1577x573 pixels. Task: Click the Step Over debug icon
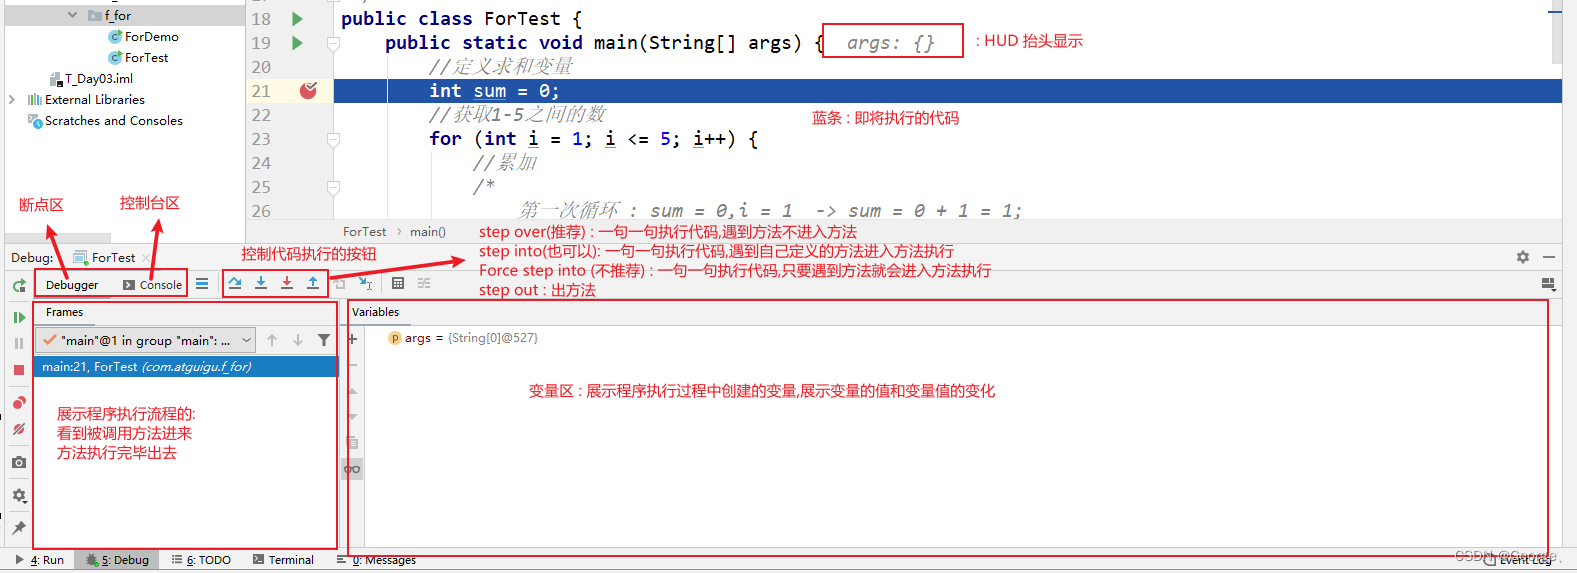click(x=235, y=283)
